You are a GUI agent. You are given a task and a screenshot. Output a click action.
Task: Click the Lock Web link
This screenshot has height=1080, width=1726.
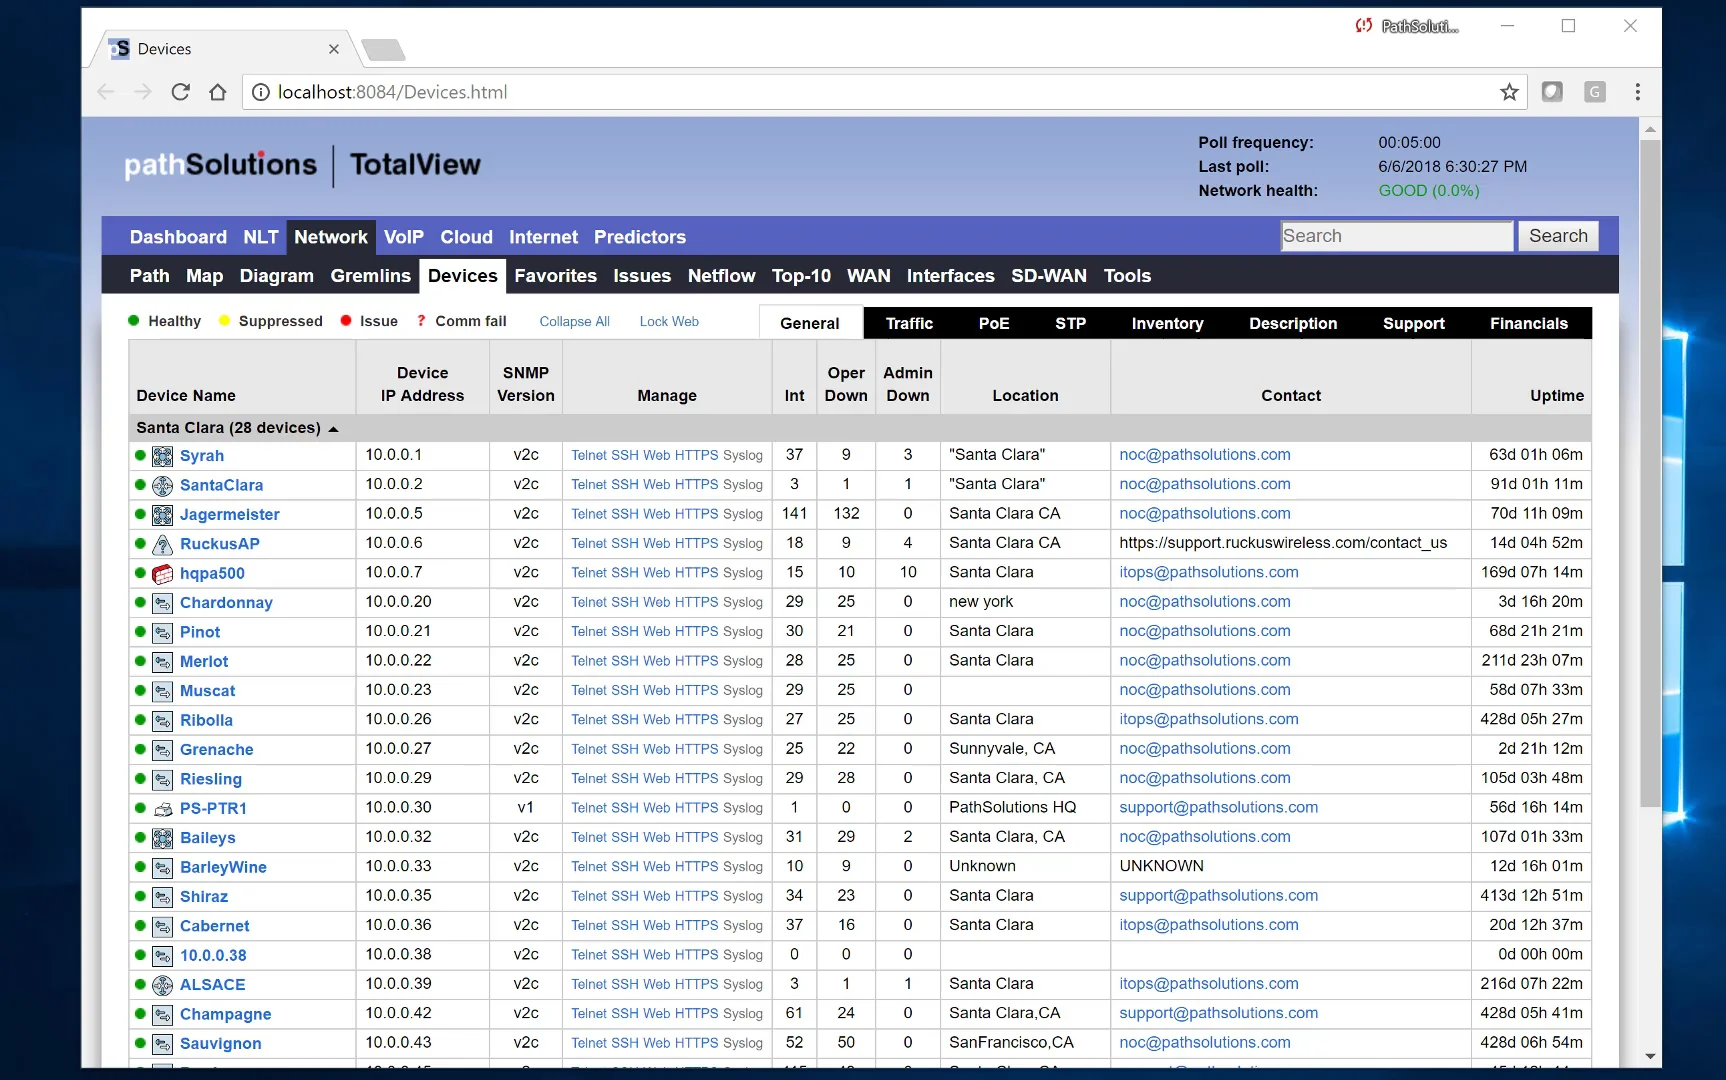click(669, 322)
